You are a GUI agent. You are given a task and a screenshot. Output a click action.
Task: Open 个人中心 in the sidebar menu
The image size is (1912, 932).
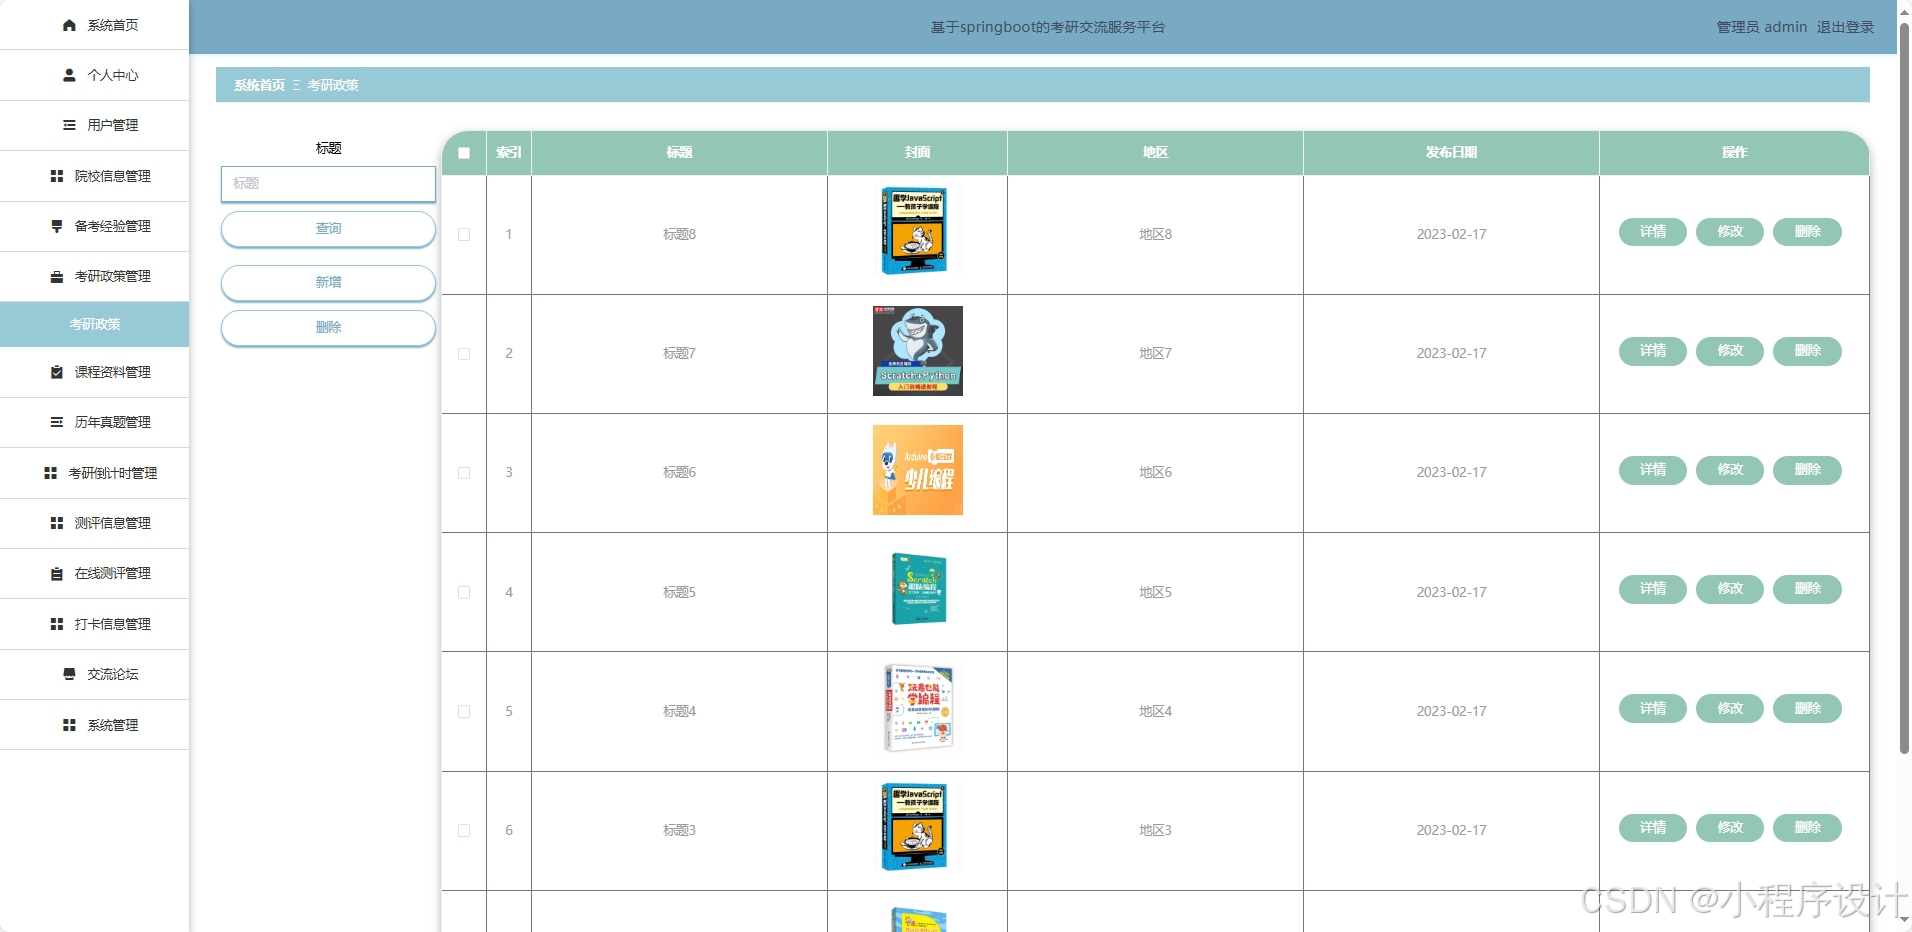click(94, 75)
